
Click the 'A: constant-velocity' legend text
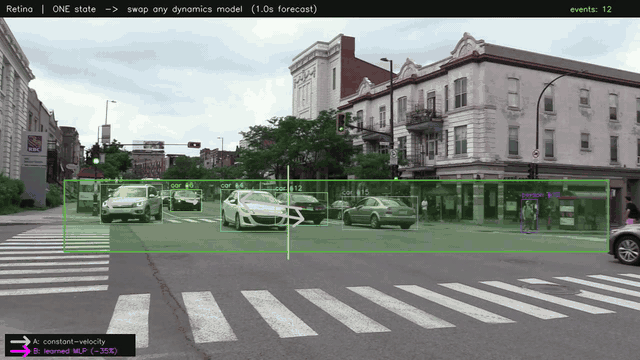(x=69, y=342)
